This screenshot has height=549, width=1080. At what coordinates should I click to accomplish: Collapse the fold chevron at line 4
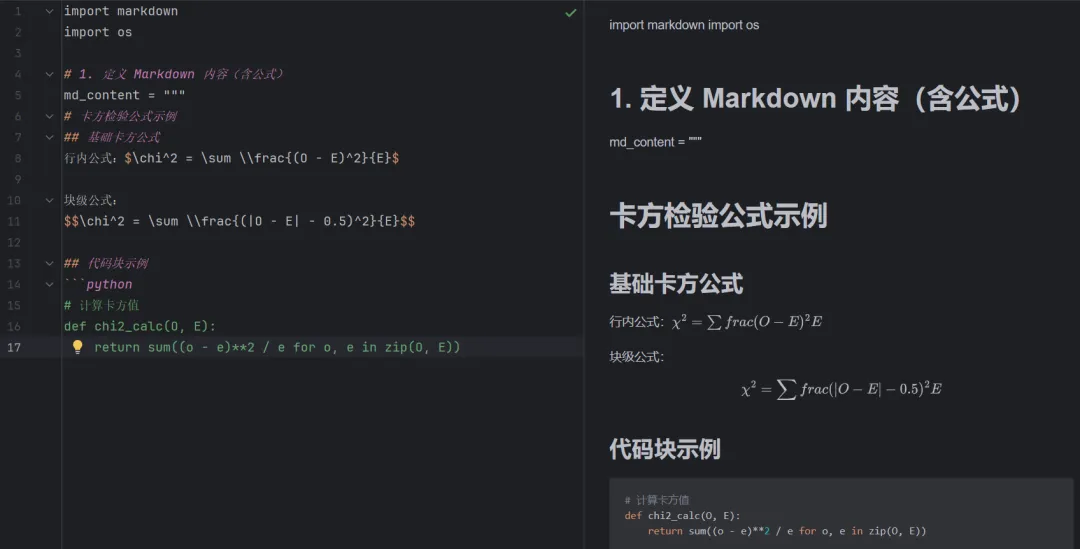[49, 74]
